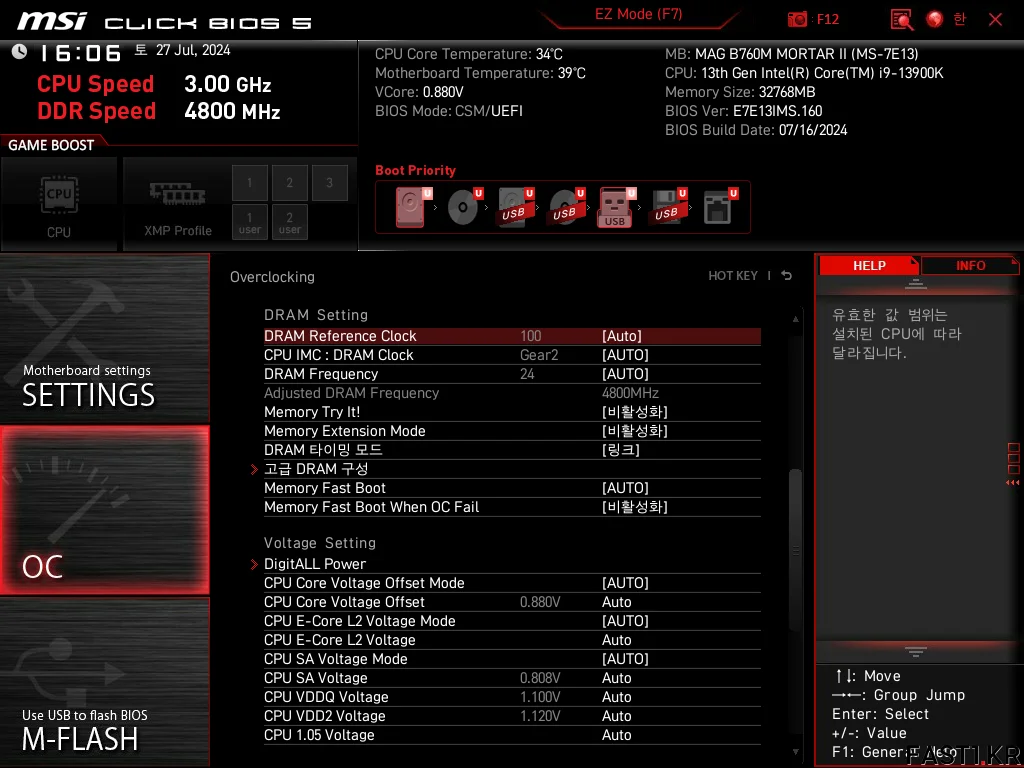Open the BIOS search magnifier icon

point(902,20)
